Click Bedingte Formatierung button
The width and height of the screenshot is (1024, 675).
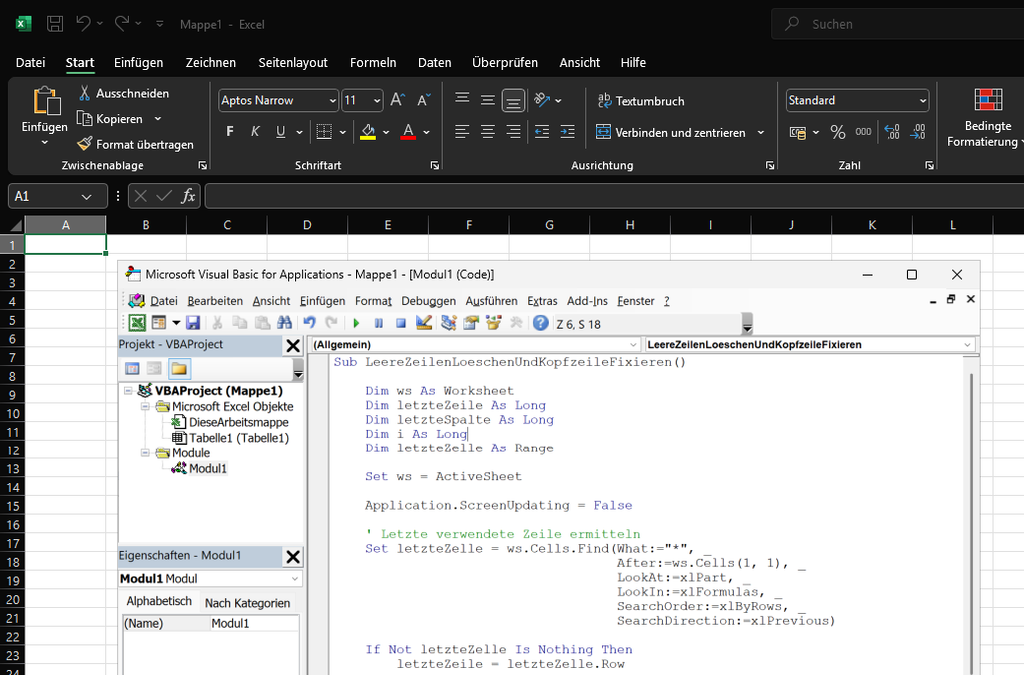tap(987, 118)
